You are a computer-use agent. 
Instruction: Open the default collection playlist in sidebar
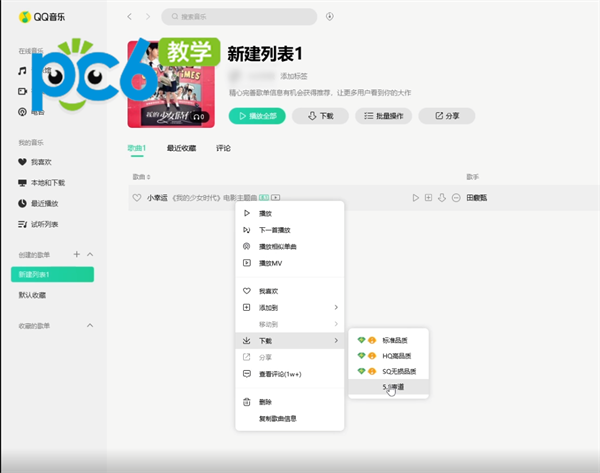click(33, 295)
